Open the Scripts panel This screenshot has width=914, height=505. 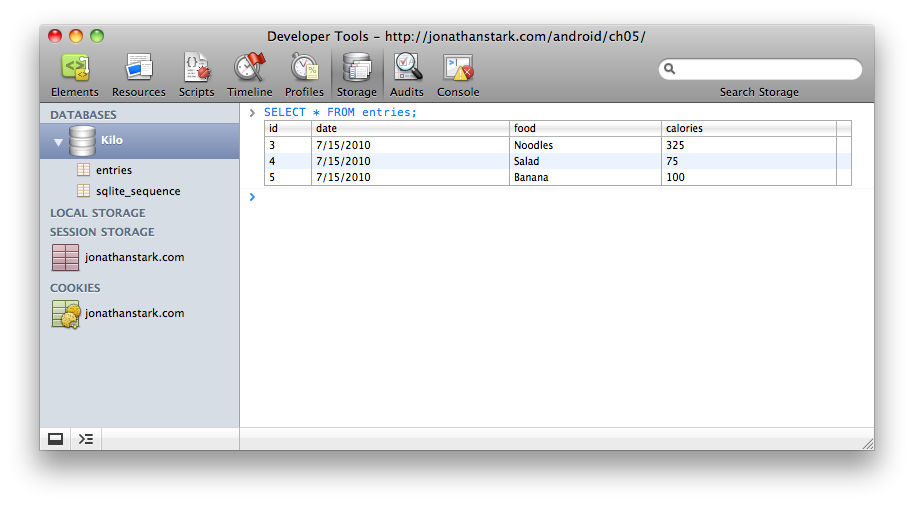pos(196,75)
